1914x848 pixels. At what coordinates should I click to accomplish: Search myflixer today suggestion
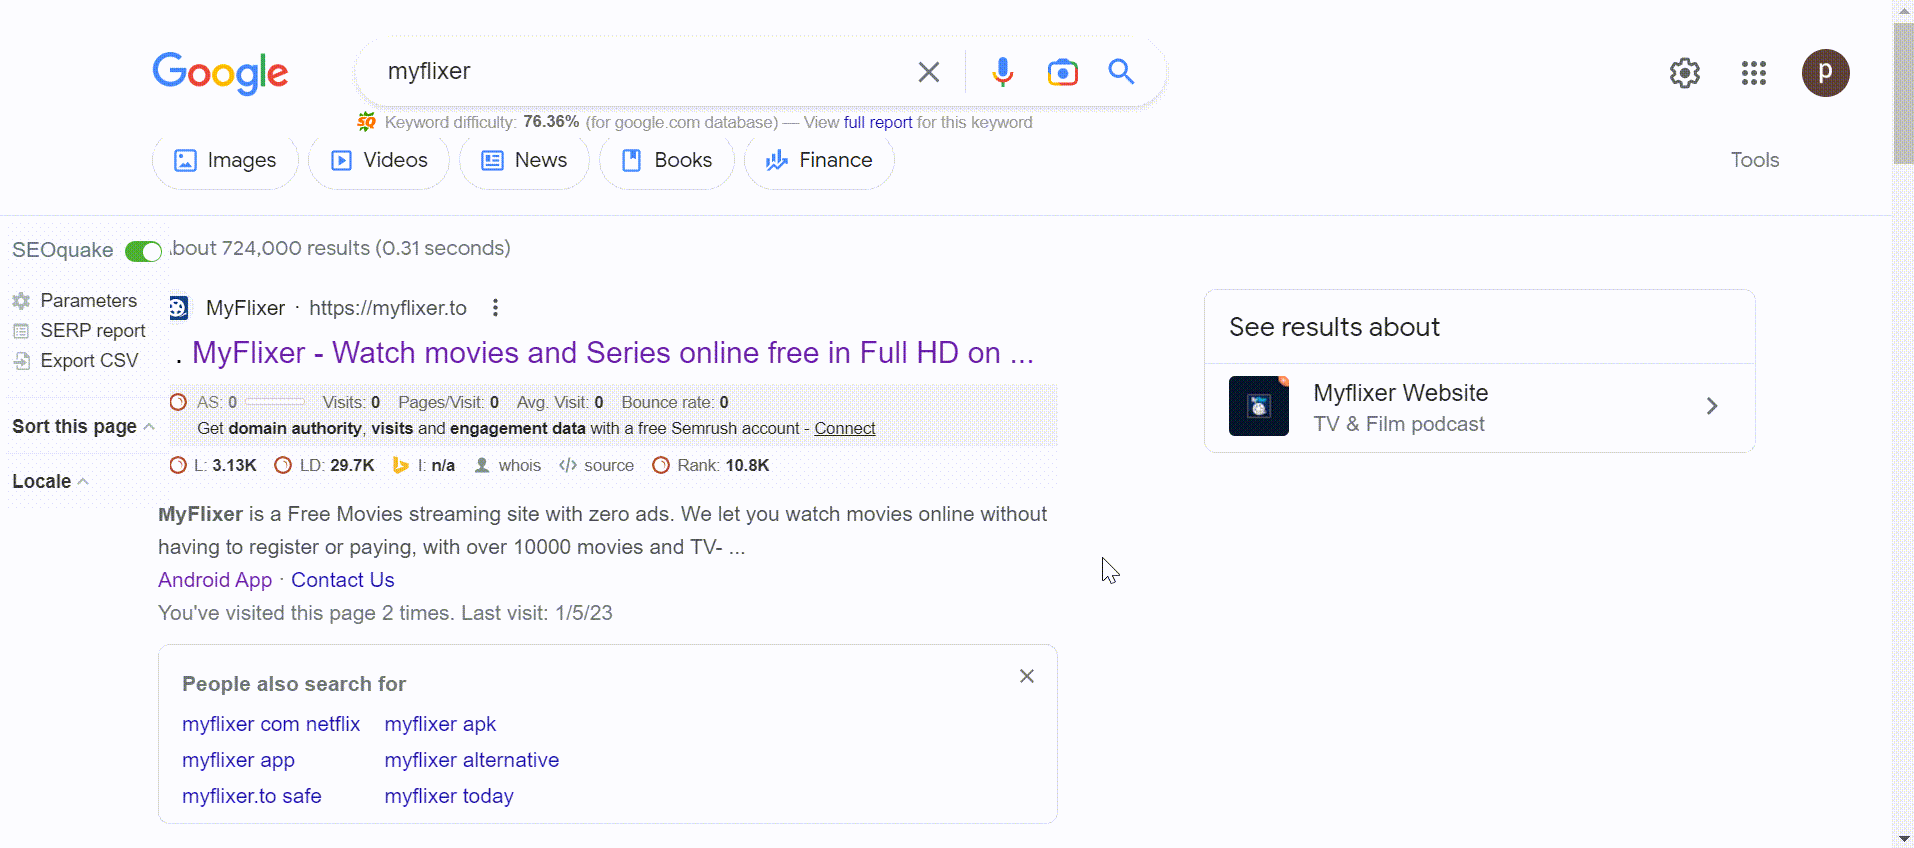coord(449,796)
